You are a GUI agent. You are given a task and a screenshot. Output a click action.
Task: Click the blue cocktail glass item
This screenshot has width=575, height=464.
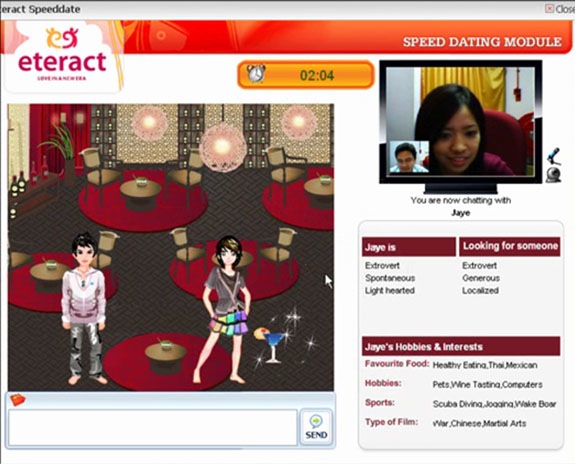point(273,346)
